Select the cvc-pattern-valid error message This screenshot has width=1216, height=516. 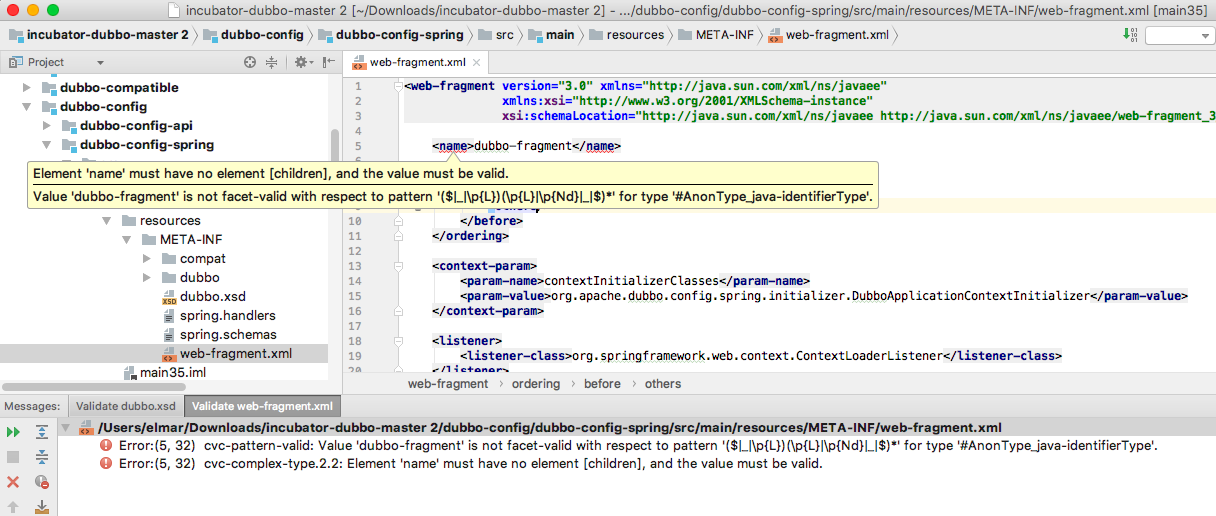(x=637, y=445)
